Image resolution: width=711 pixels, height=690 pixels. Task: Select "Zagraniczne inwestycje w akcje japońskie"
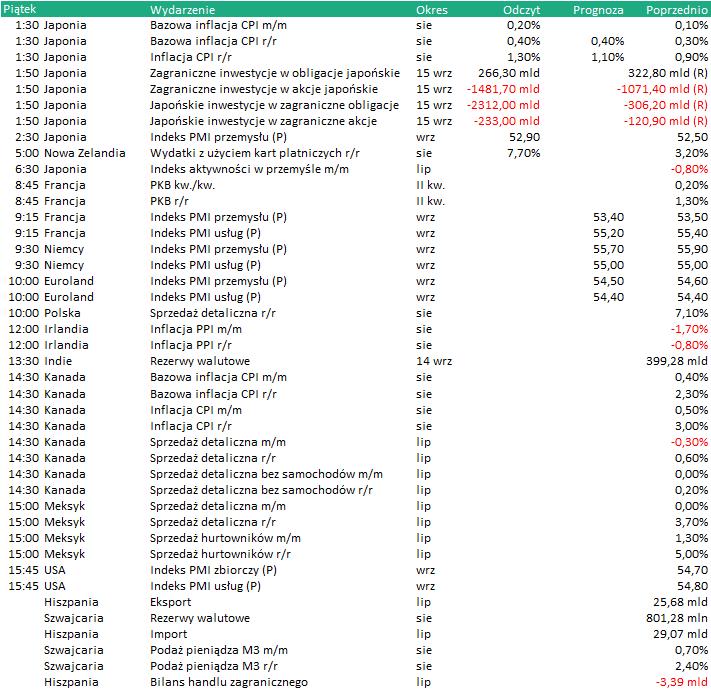point(264,89)
